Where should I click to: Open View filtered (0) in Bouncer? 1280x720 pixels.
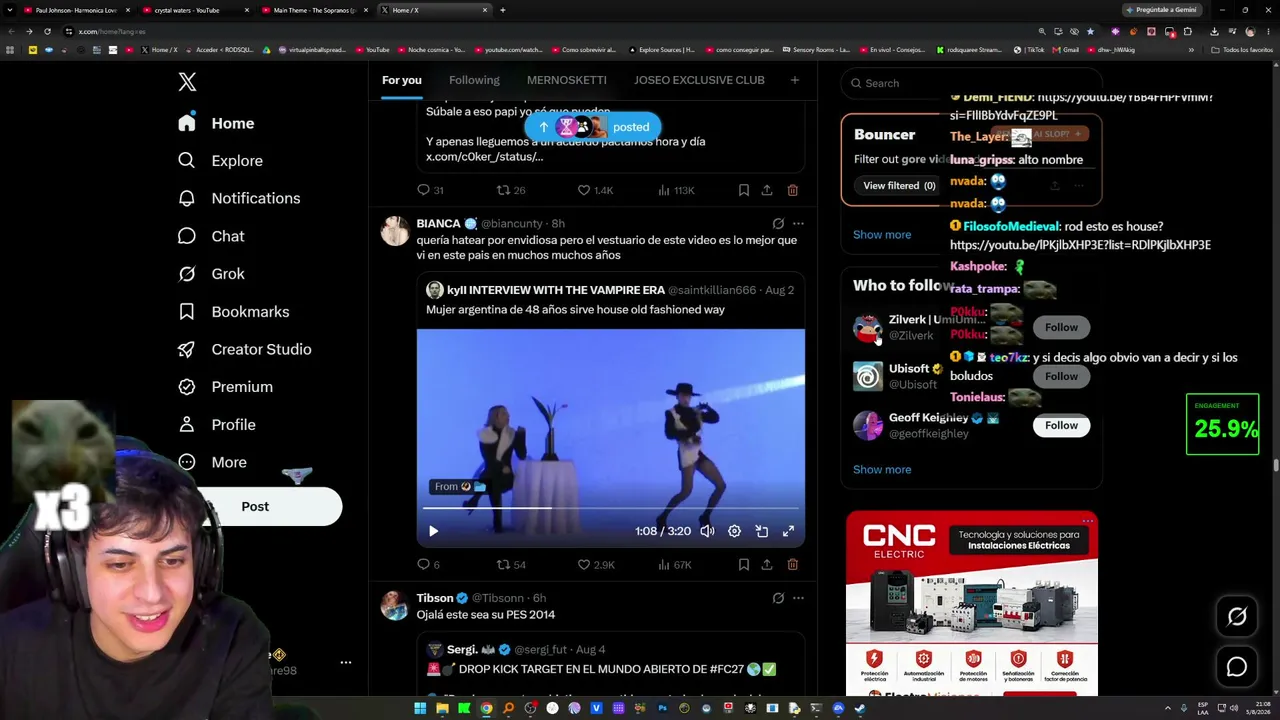[x=899, y=186]
